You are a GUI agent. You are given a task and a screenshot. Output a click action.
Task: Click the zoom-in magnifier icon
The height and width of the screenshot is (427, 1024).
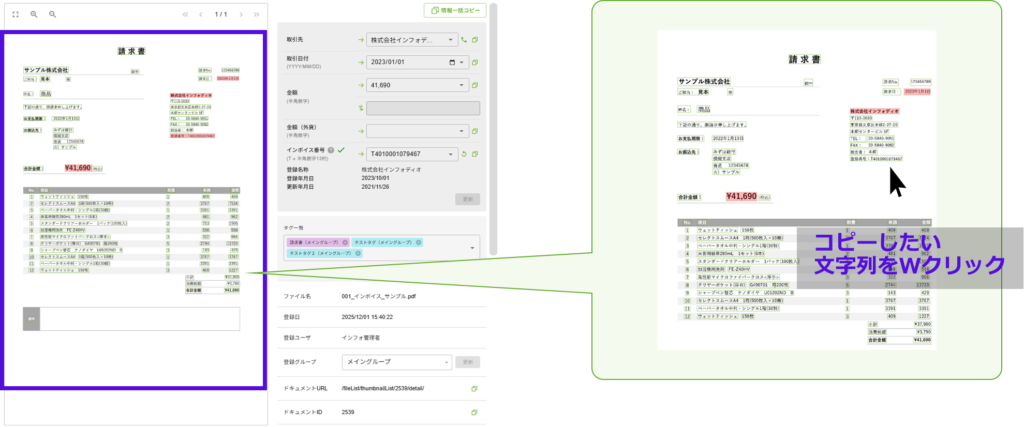pos(34,15)
